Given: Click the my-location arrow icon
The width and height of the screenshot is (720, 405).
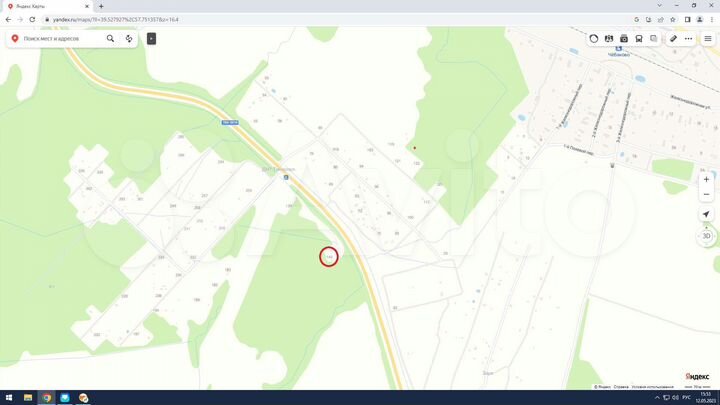Looking at the screenshot, I should point(706,214).
